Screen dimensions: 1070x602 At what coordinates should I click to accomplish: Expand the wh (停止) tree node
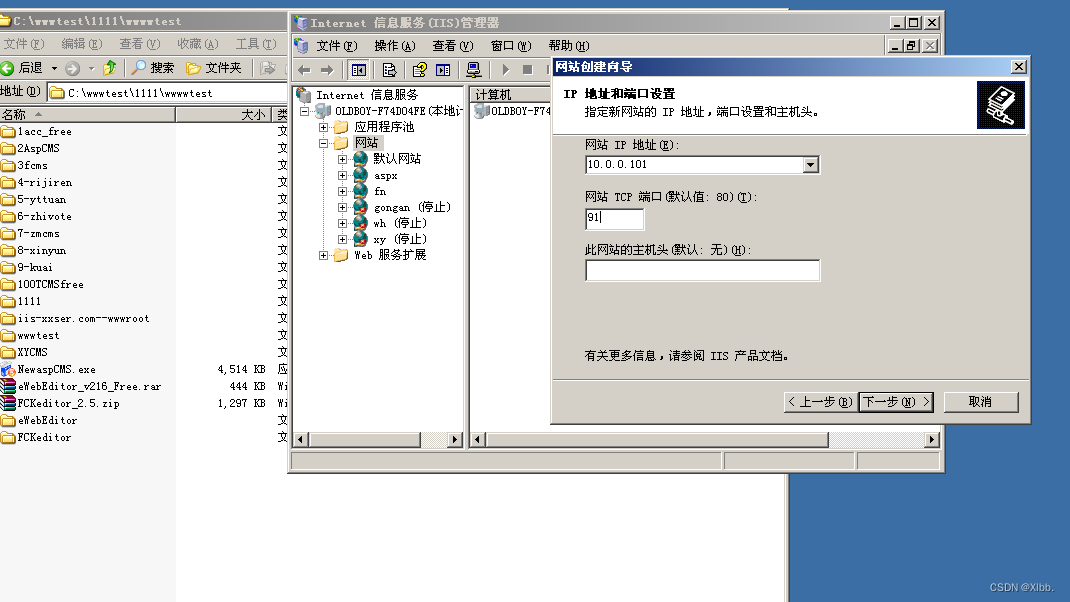[343, 223]
